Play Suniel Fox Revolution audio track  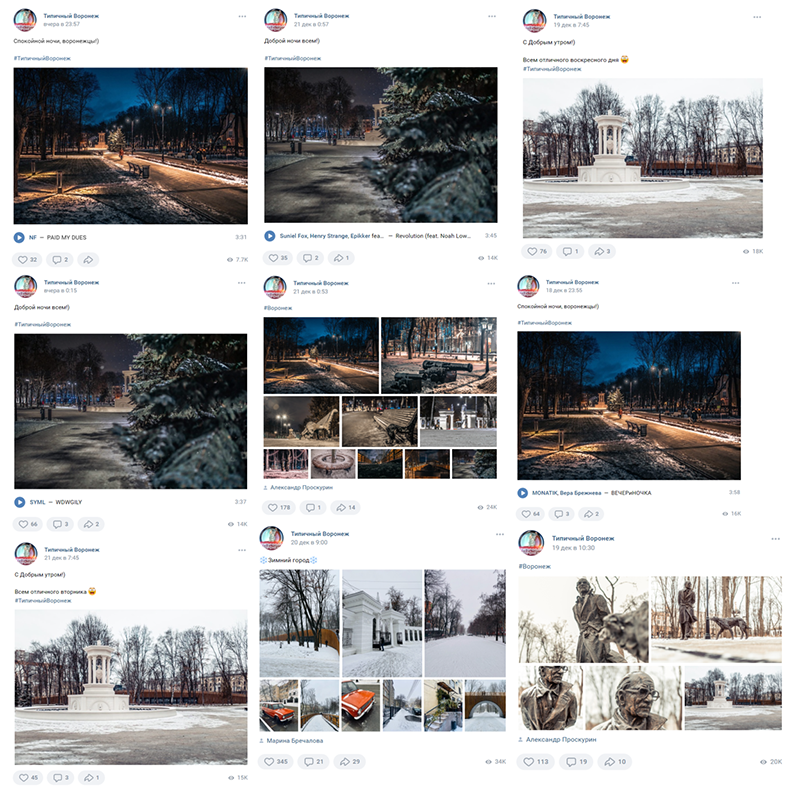tap(269, 236)
